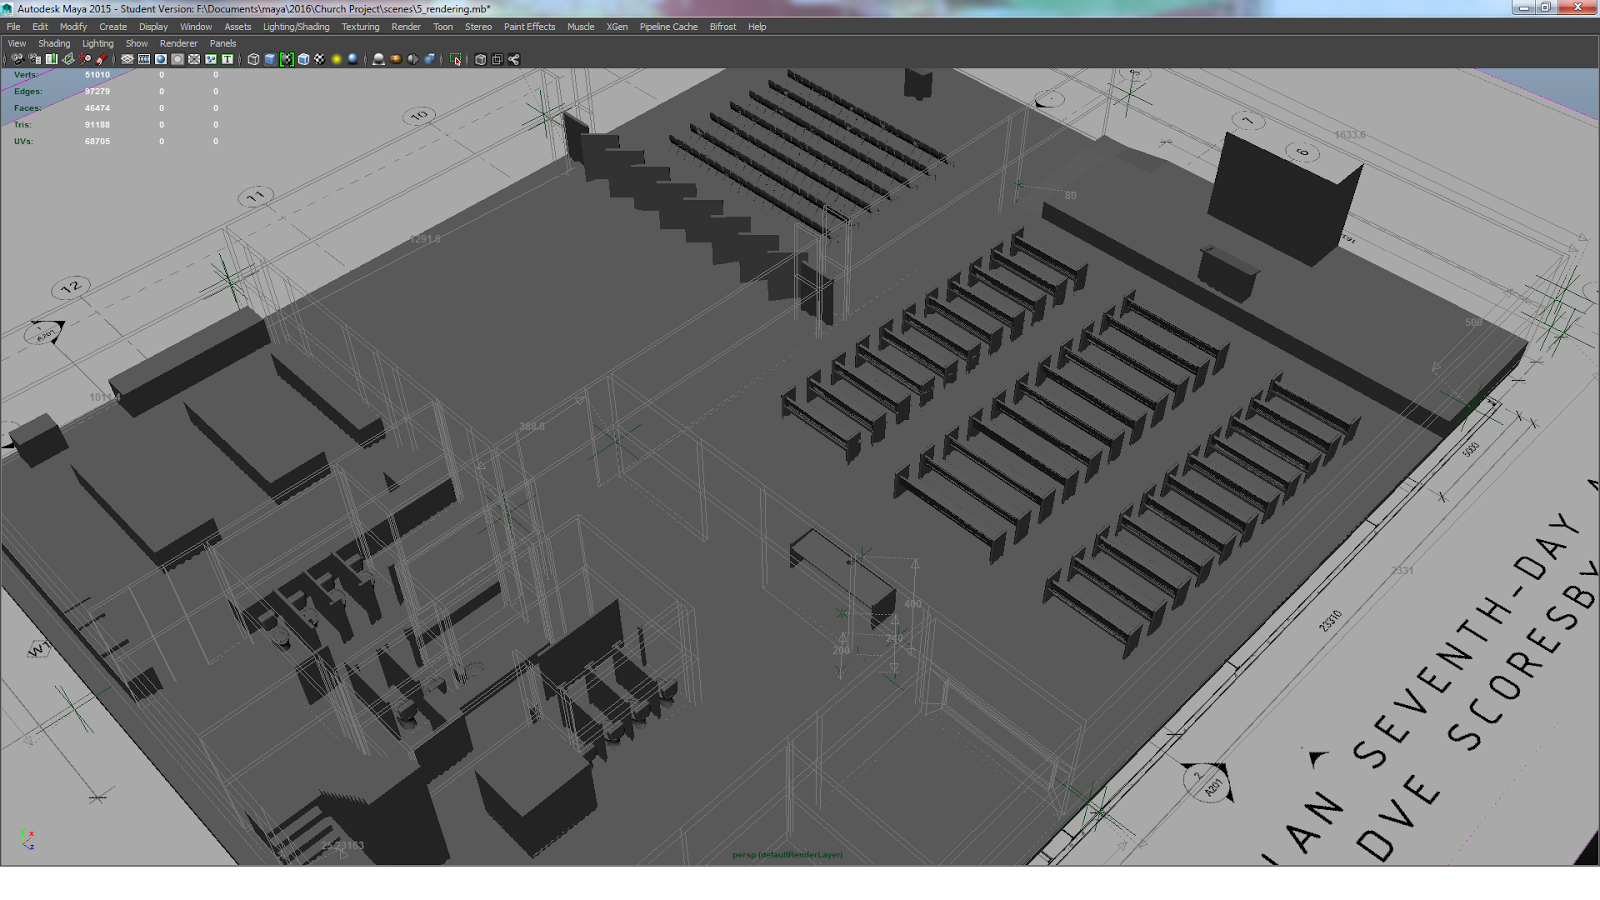Open the Create menu
This screenshot has width=1600, height=900.
click(113, 27)
